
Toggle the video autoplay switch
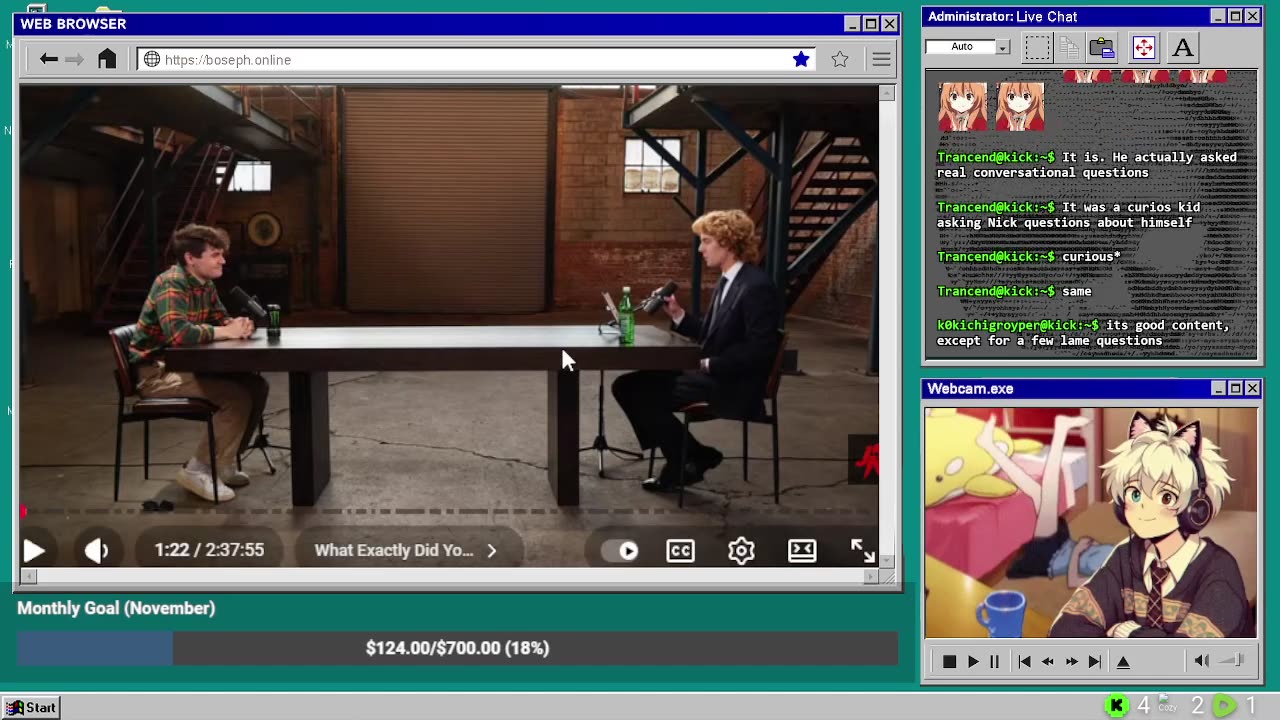tap(620, 550)
